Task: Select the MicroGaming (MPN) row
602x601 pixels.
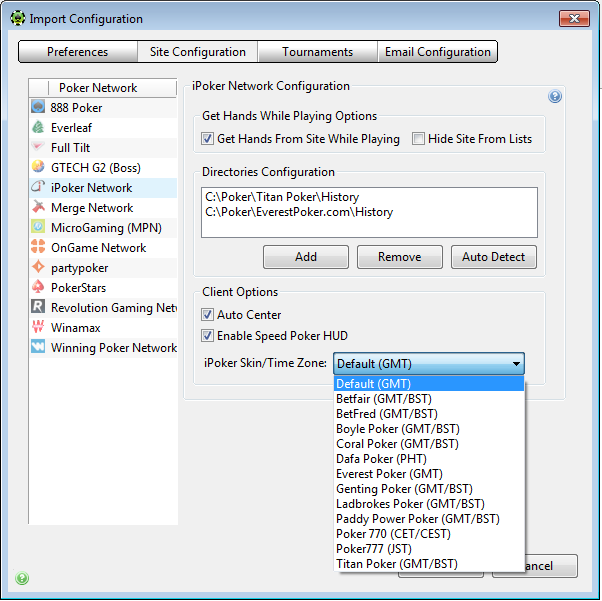Action: pos(103,227)
